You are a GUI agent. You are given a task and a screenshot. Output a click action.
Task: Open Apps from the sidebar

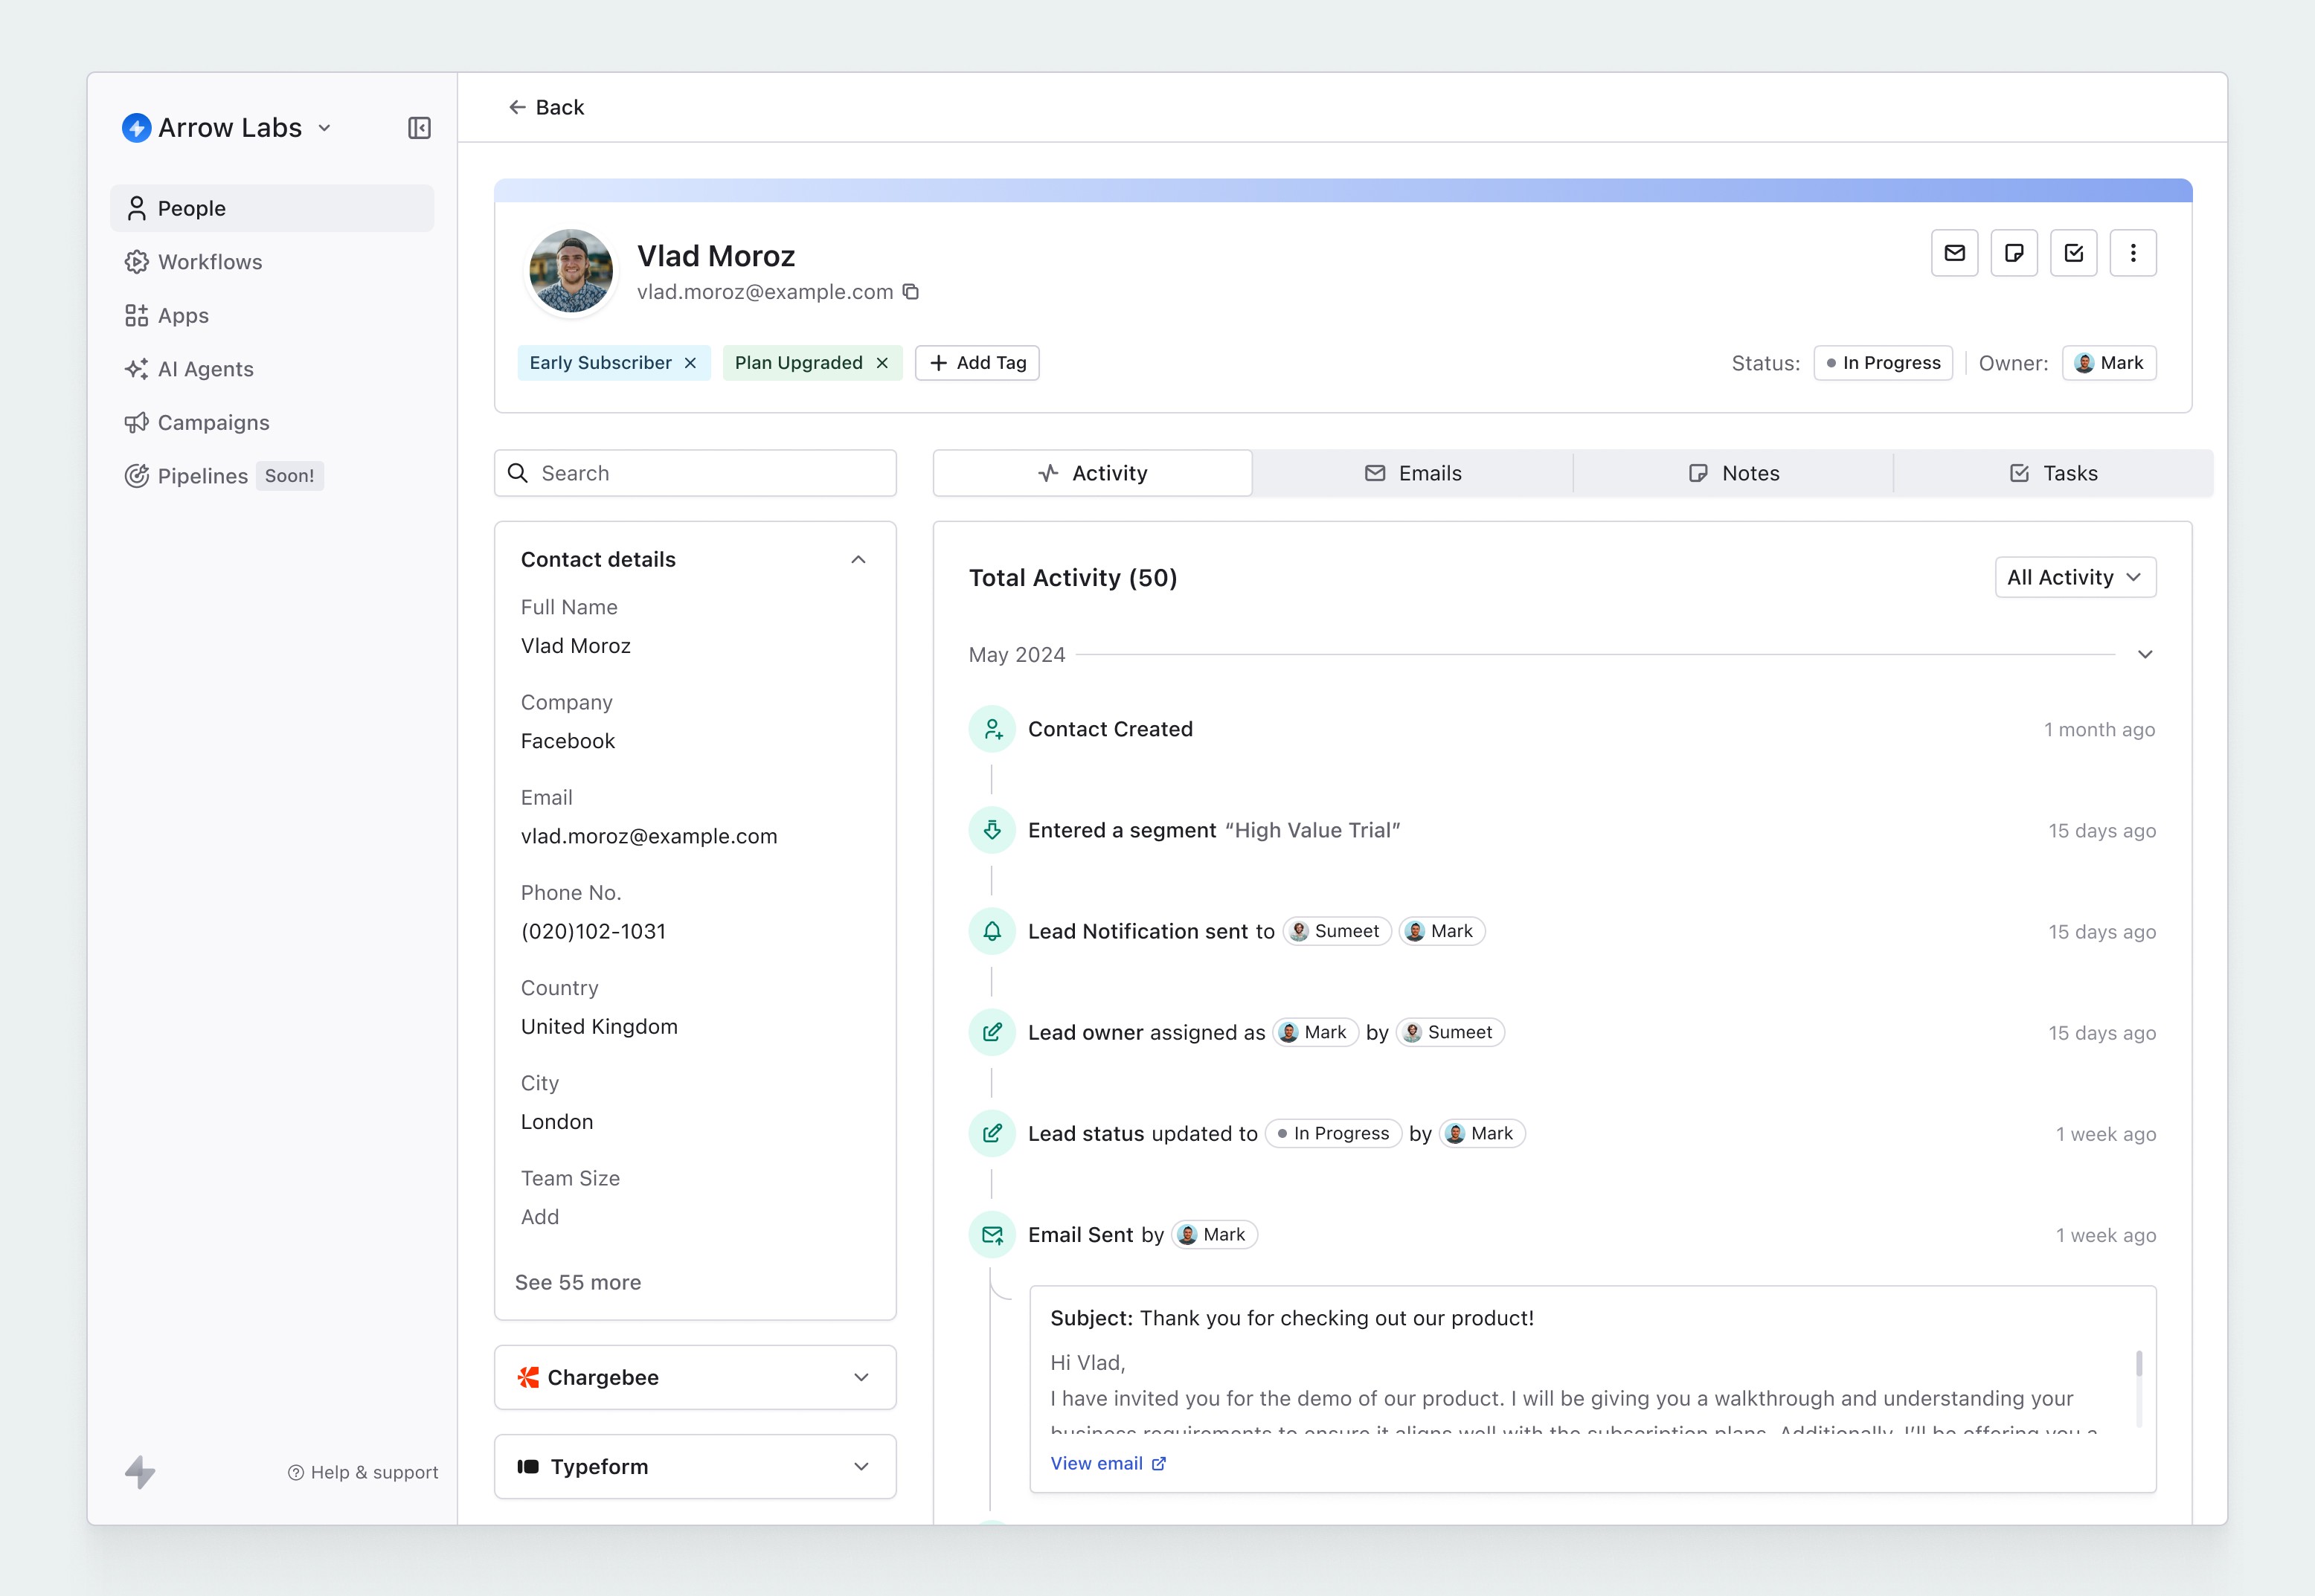pos(272,315)
